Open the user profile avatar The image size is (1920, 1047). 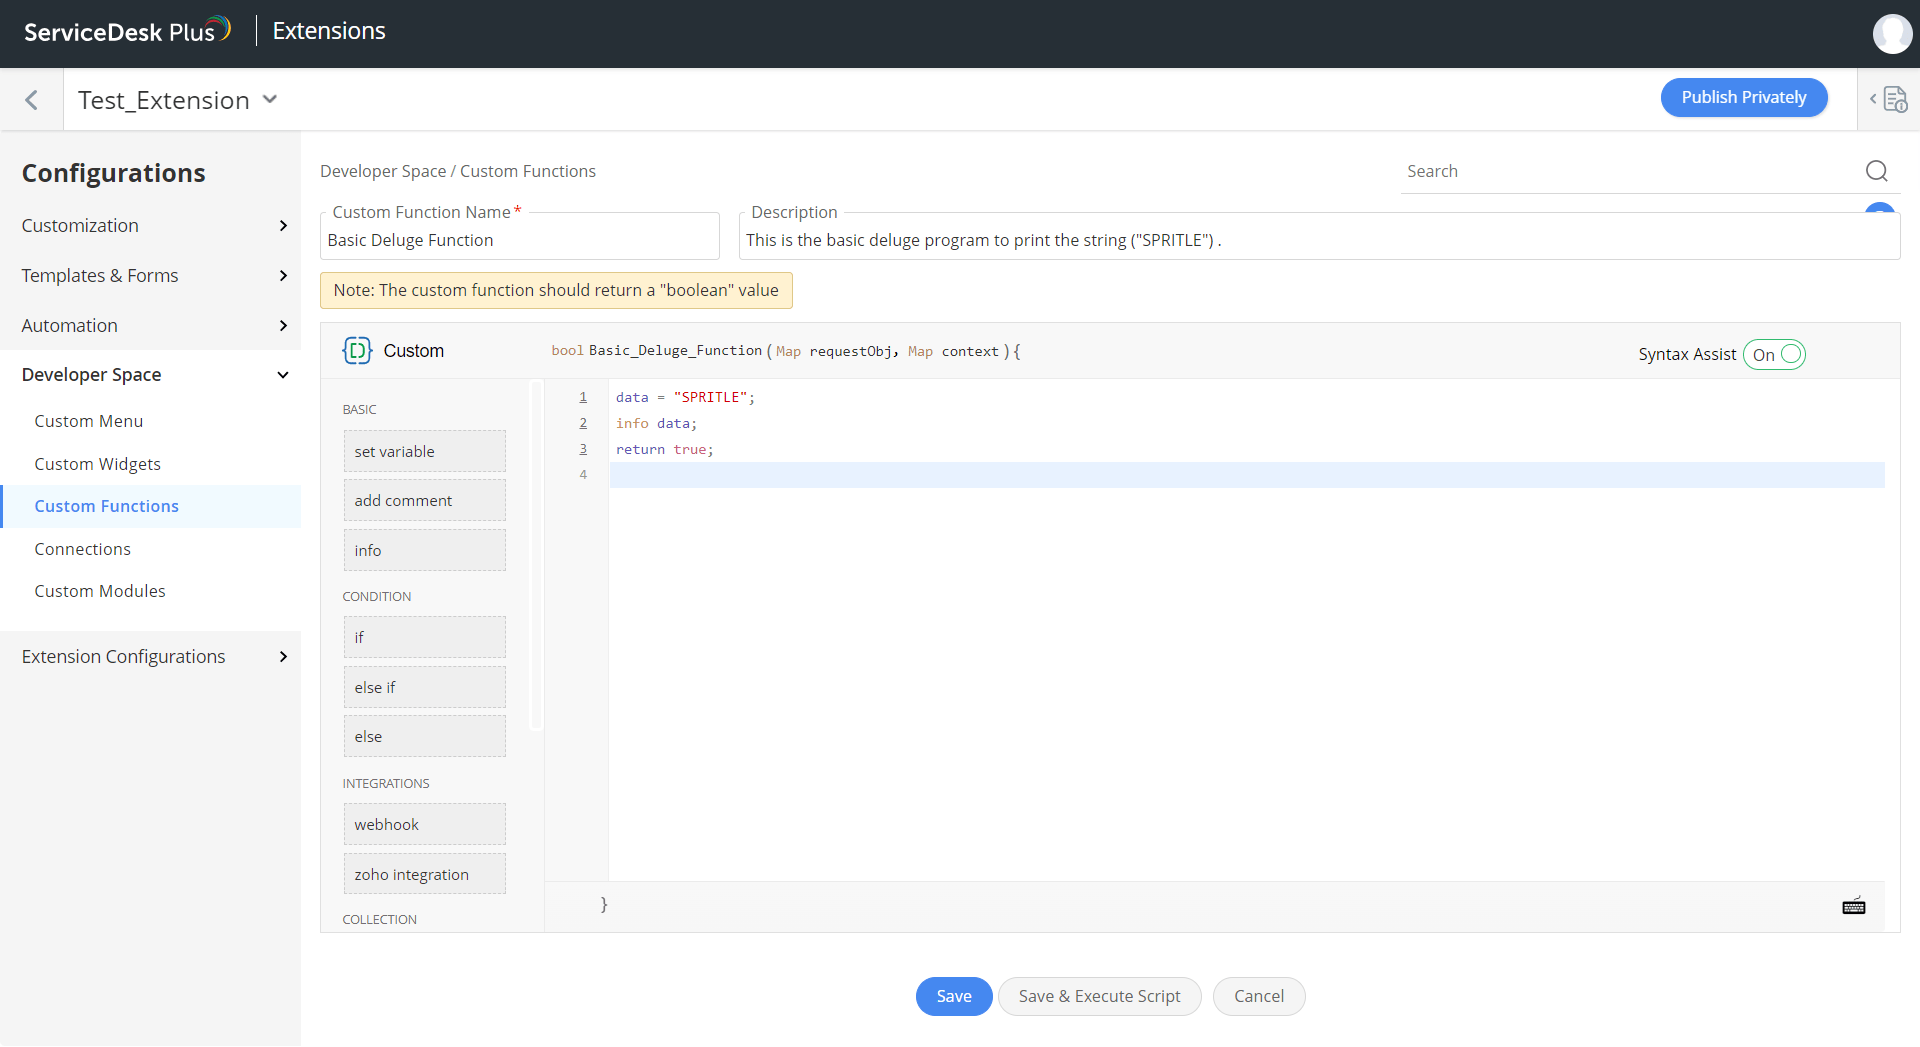tap(1892, 33)
